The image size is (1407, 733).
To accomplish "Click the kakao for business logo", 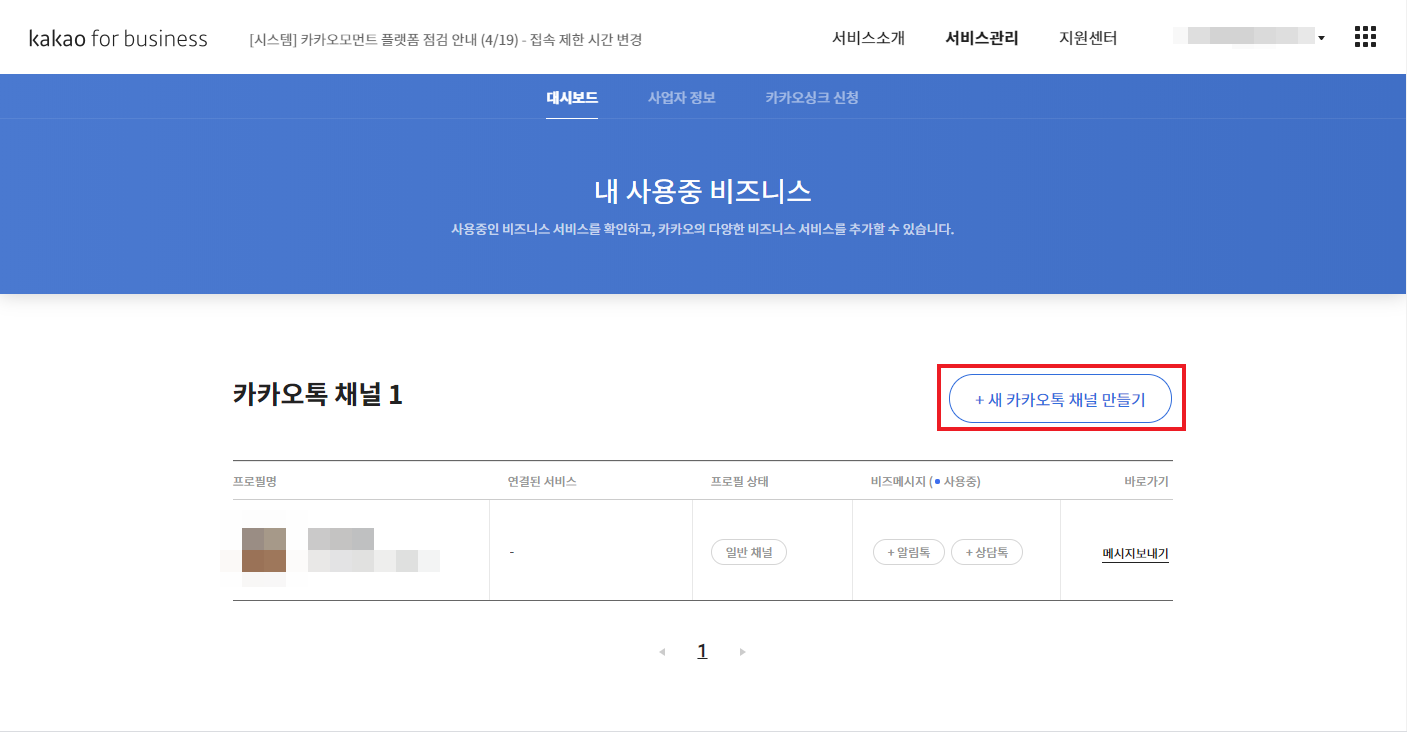I will click(118, 39).
